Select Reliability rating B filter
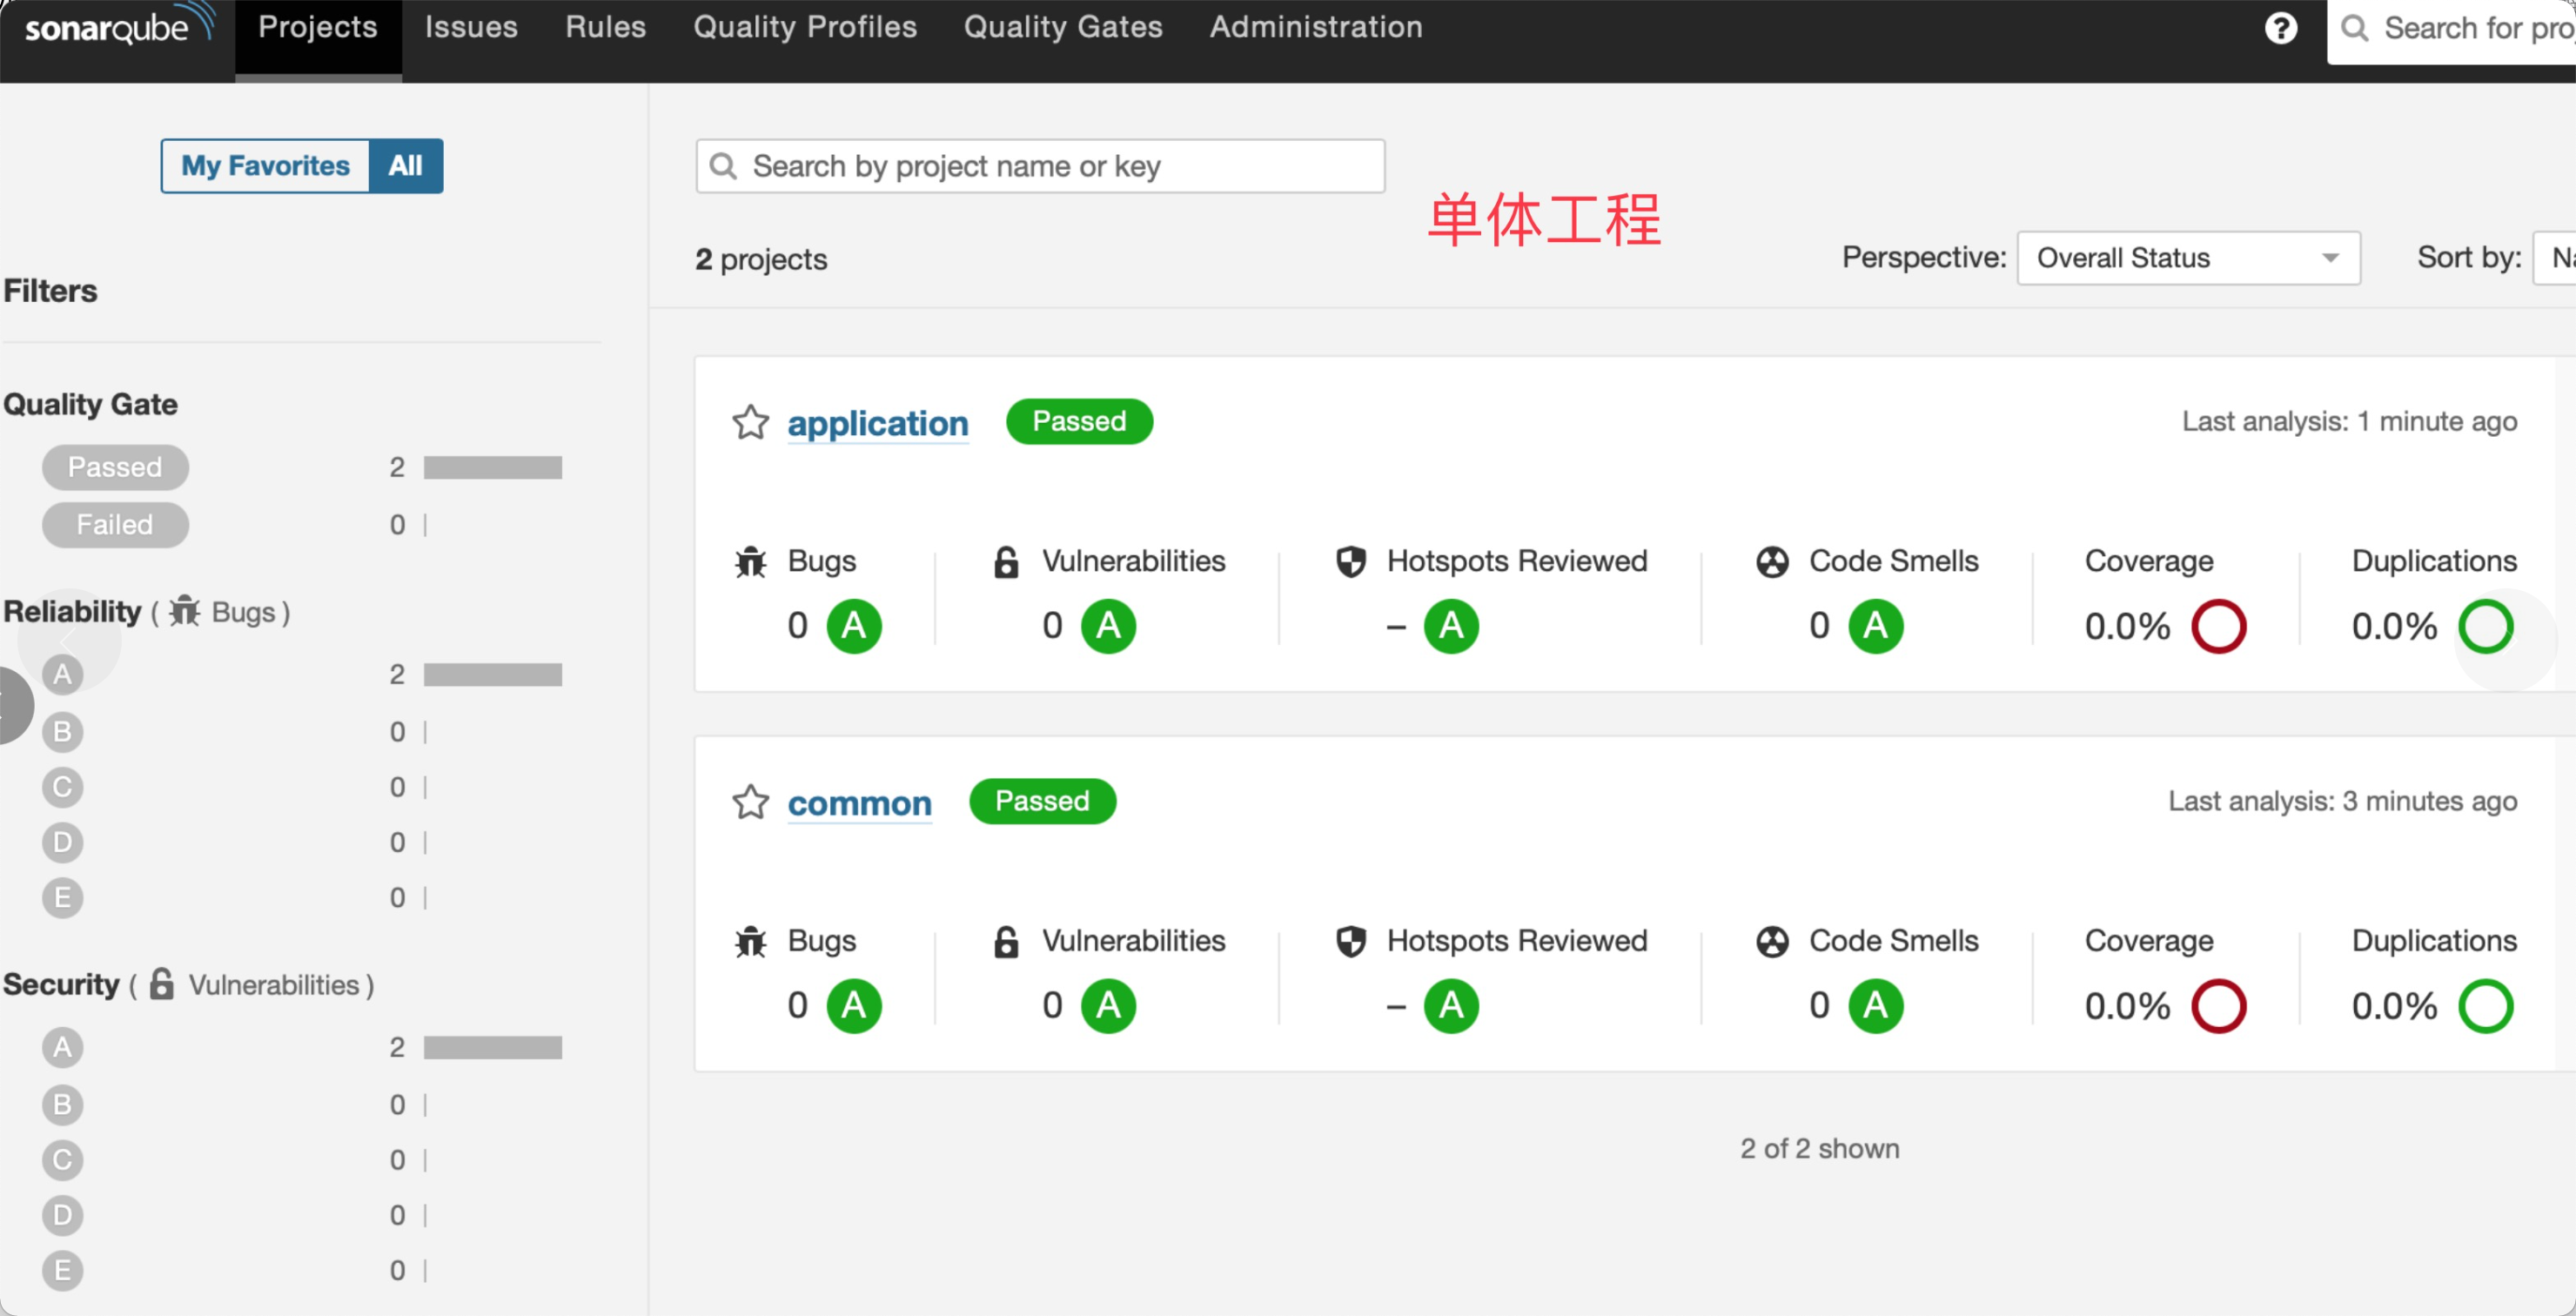This screenshot has height=1316, width=2576. [x=62, y=732]
